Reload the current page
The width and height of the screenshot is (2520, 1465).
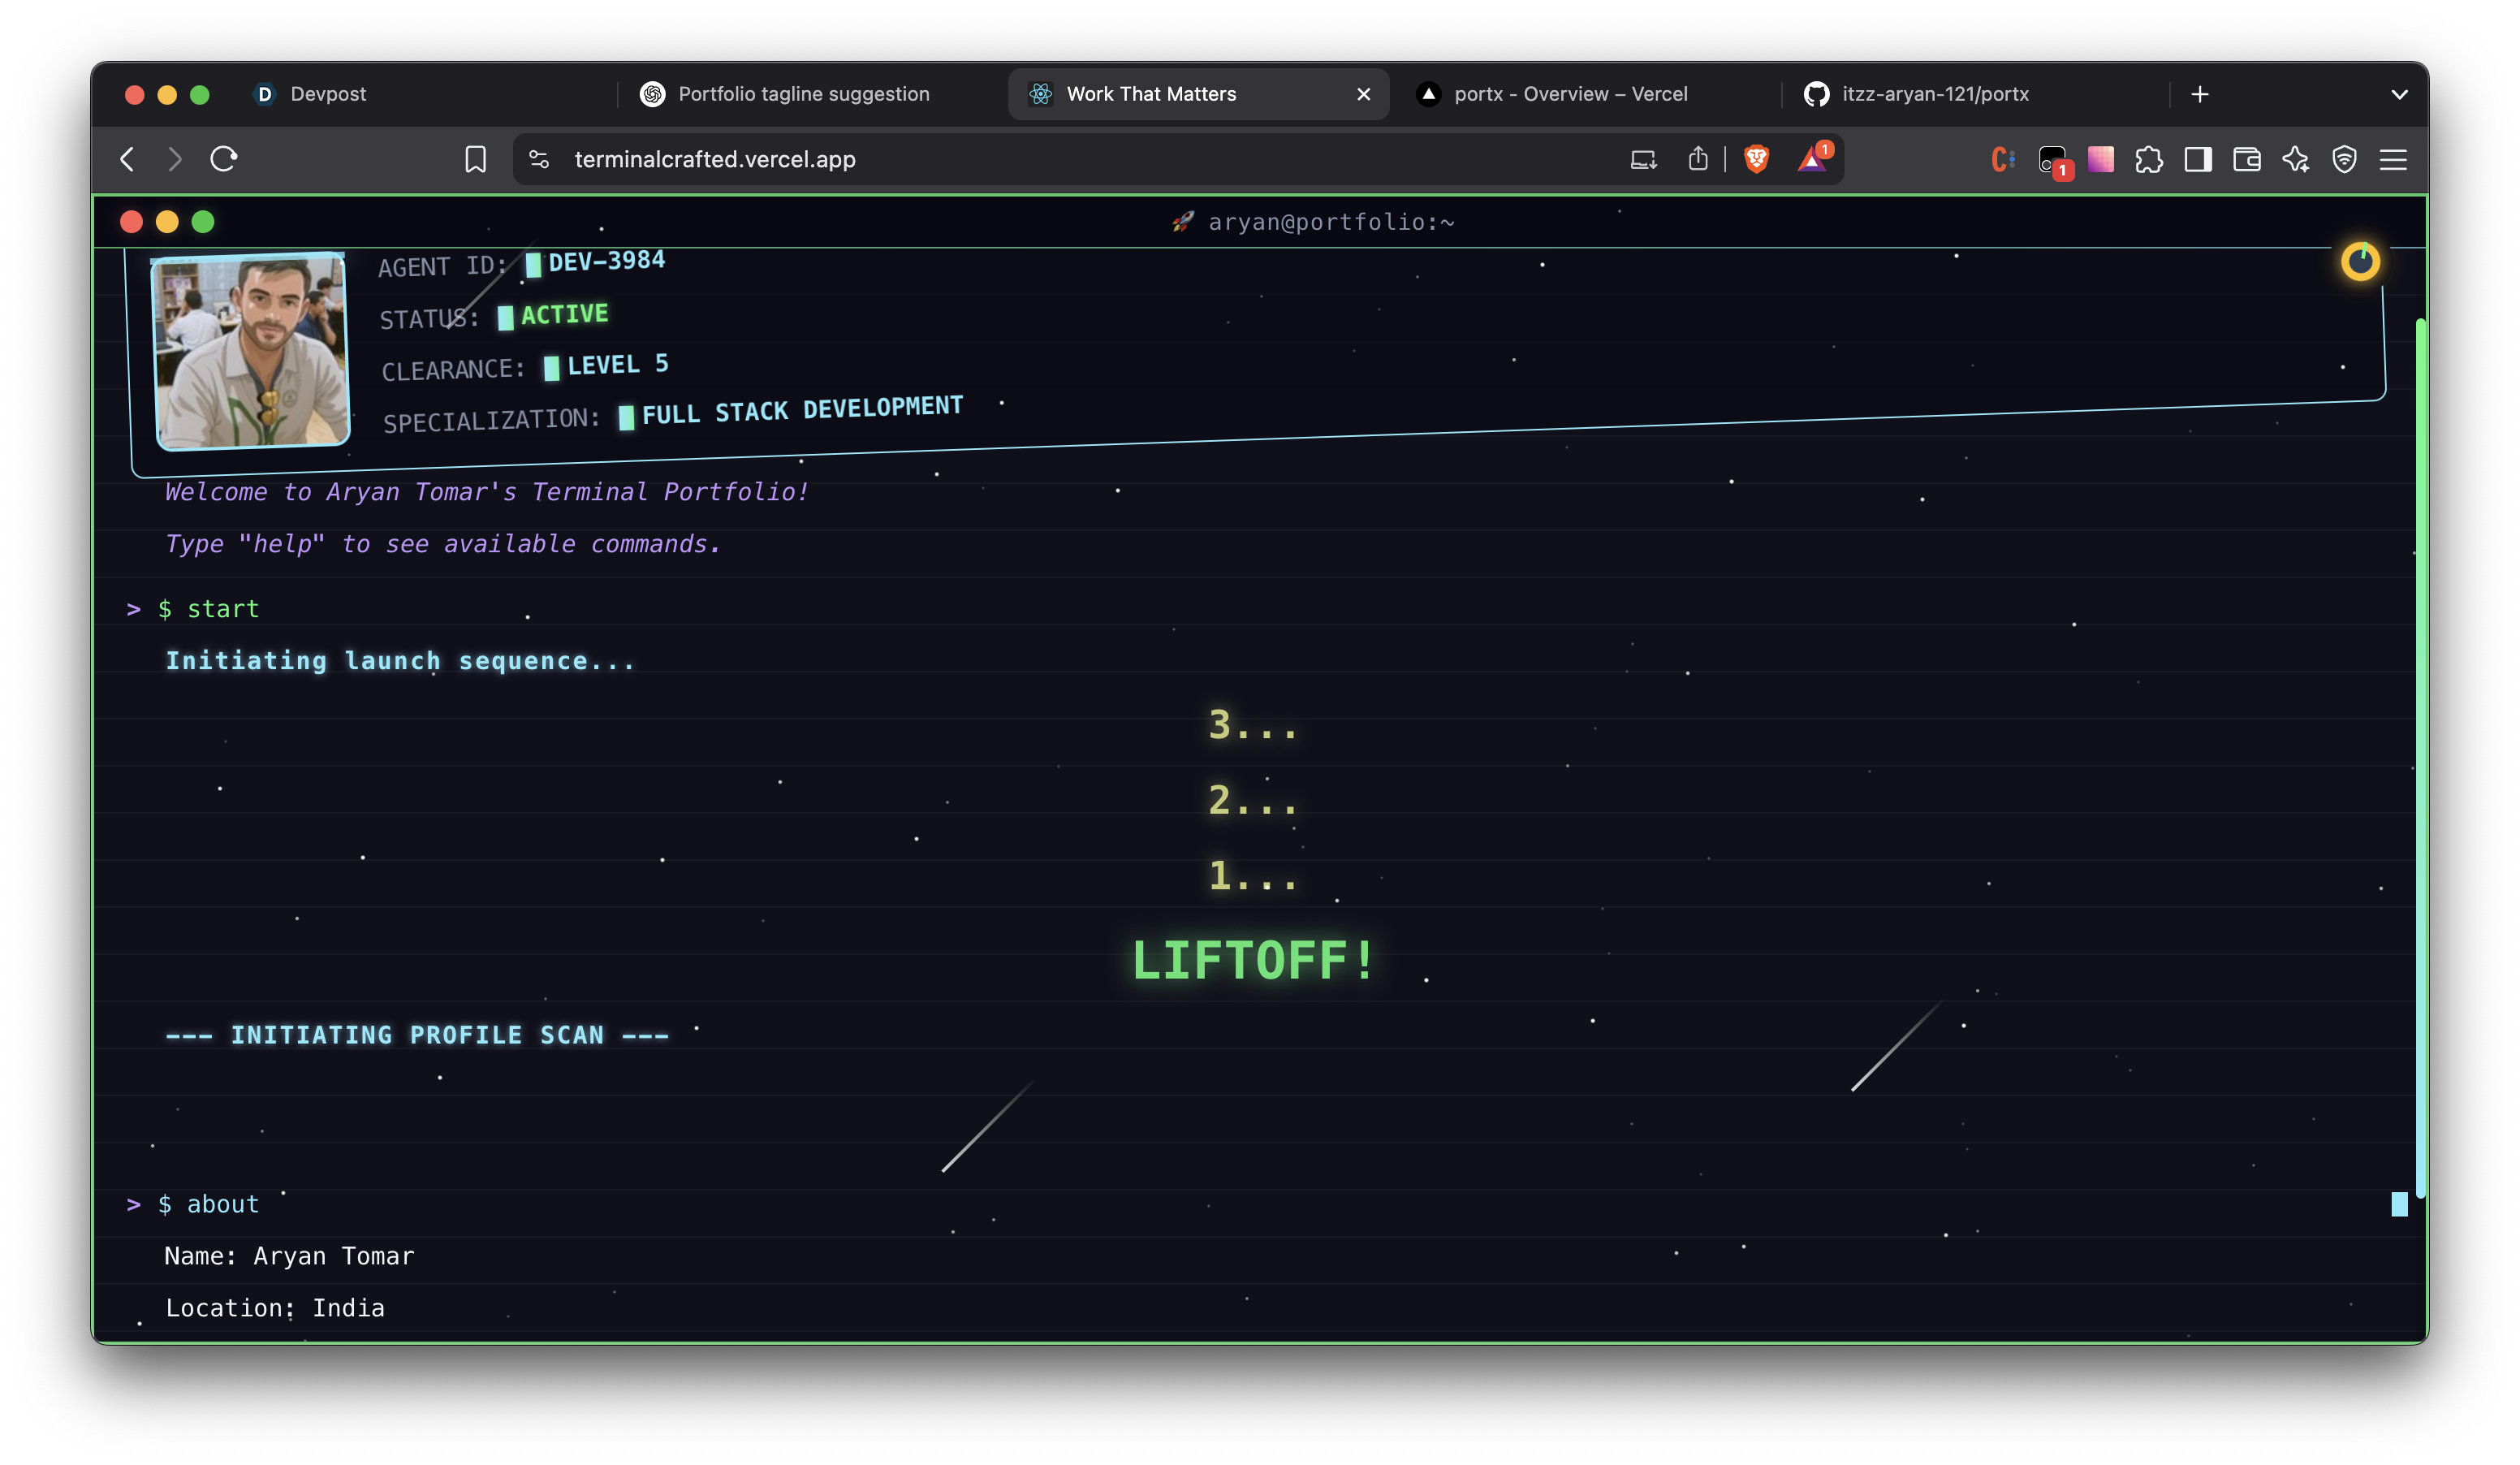point(223,159)
